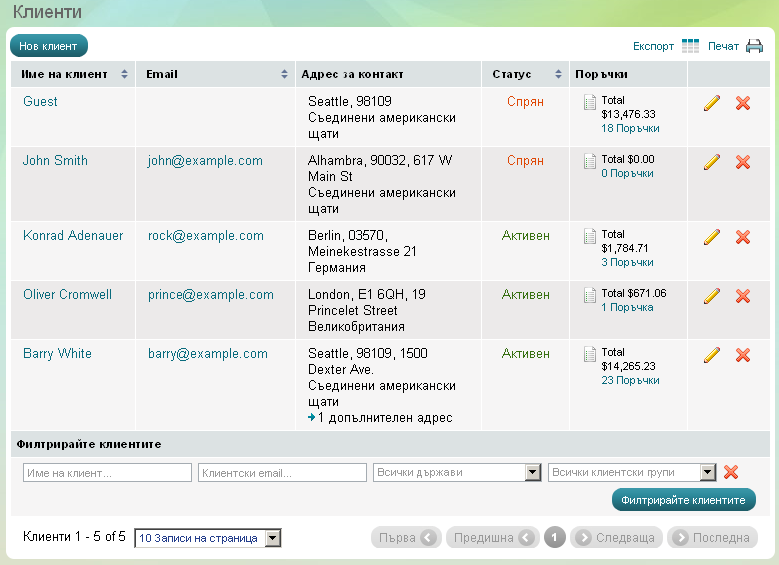Viewport: 779px width, 565px height.
Task: Delete Oliver Cromwell using the red X
Action: [743, 296]
